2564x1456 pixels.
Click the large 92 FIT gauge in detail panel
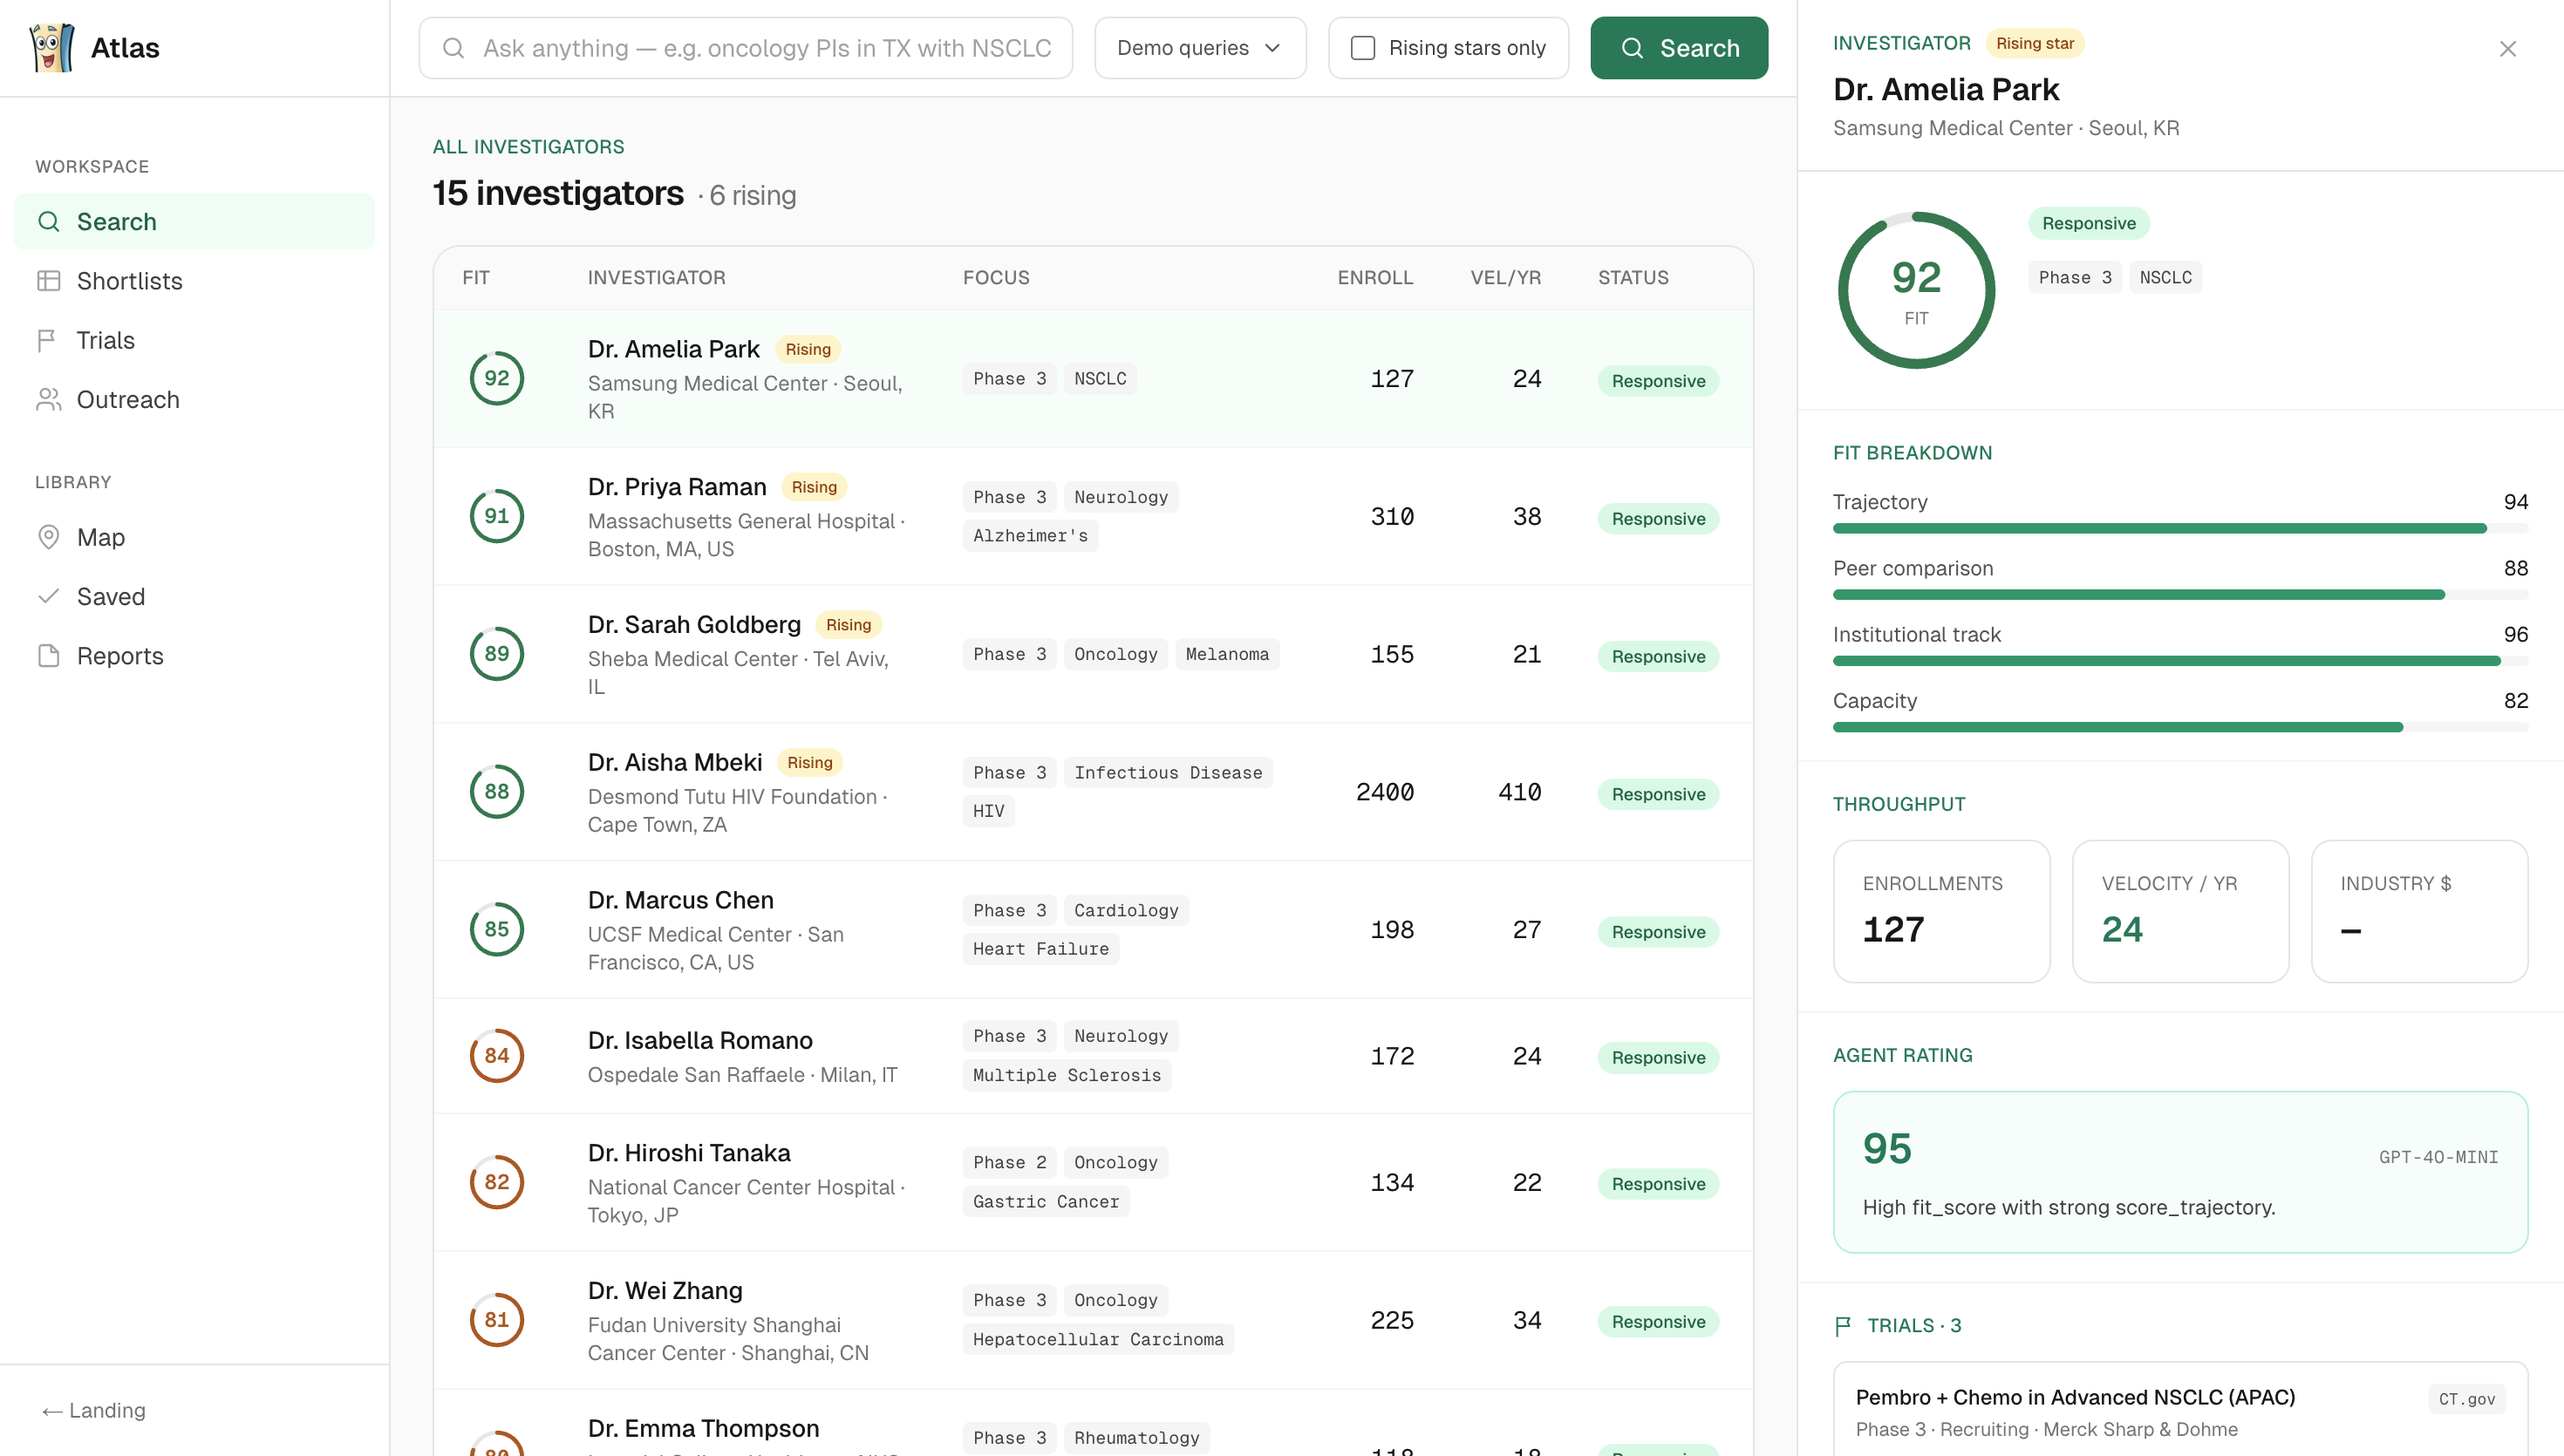tap(1916, 290)
